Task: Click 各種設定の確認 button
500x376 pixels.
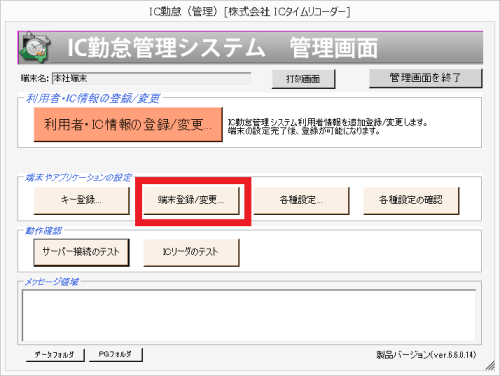Action: [x=411, y=200]
